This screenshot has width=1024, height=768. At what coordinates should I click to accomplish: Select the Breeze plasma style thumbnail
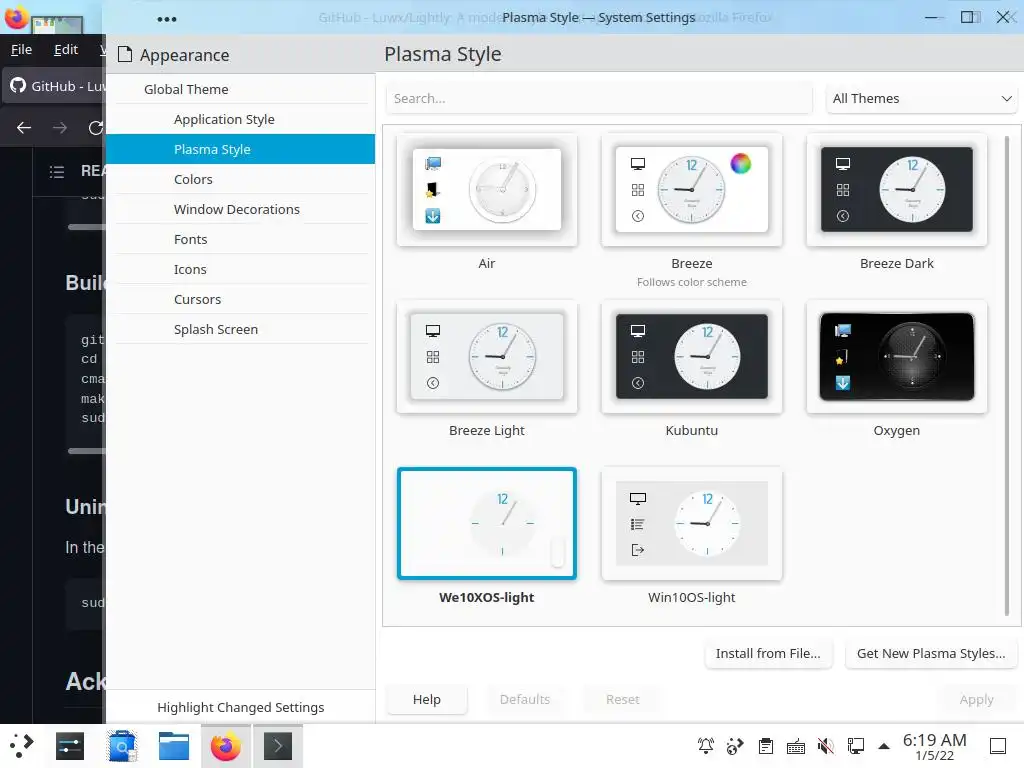pos(692,190)
